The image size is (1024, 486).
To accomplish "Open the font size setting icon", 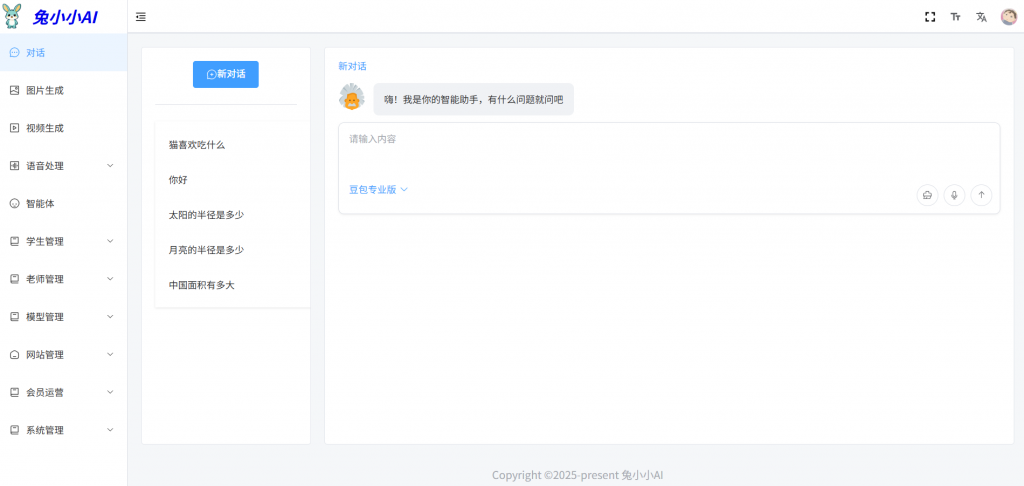I will [955, 17].
